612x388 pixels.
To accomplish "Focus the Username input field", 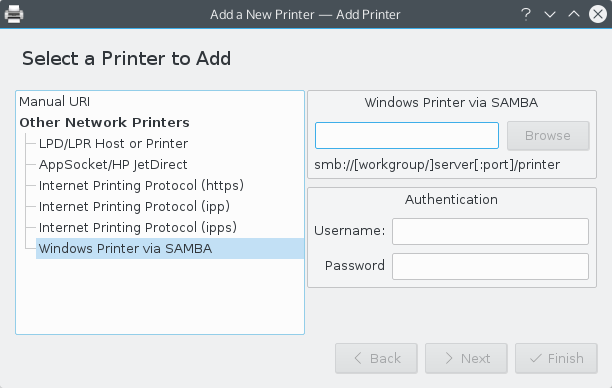I will 490,231.
